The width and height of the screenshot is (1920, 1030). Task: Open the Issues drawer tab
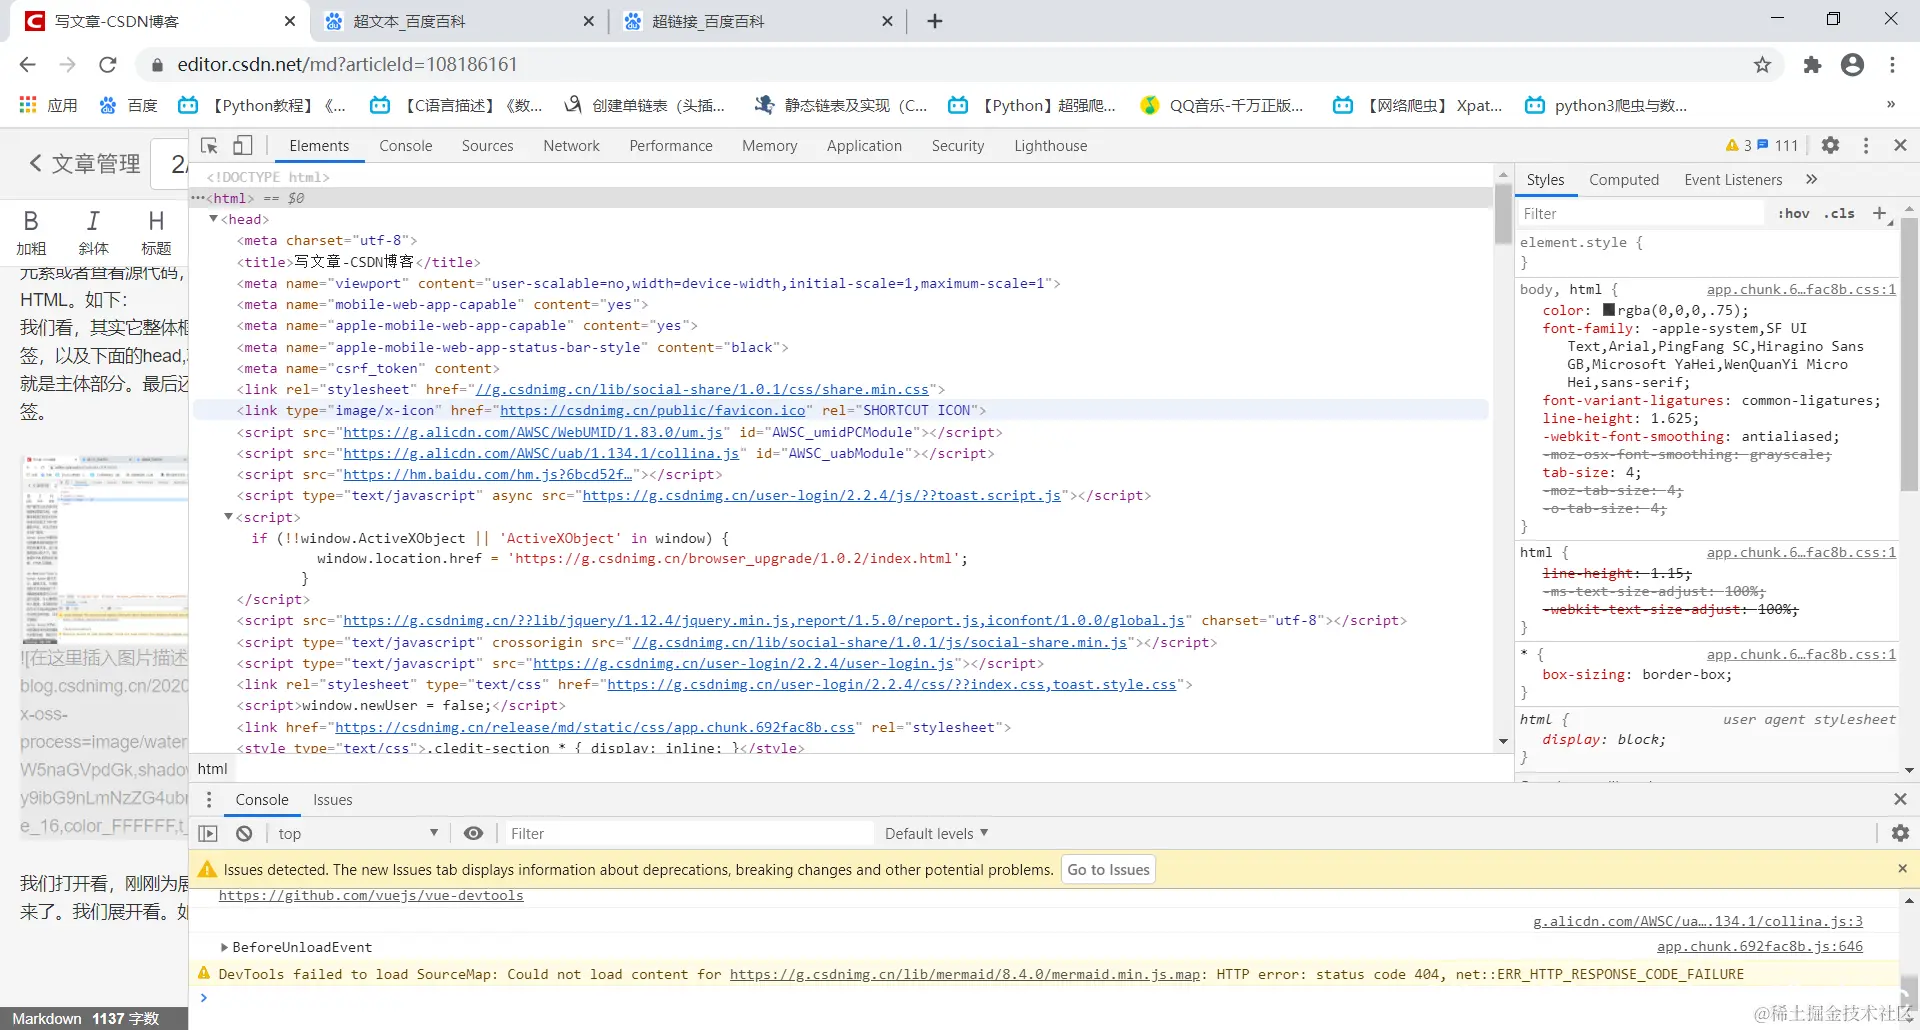click(333, 799)
